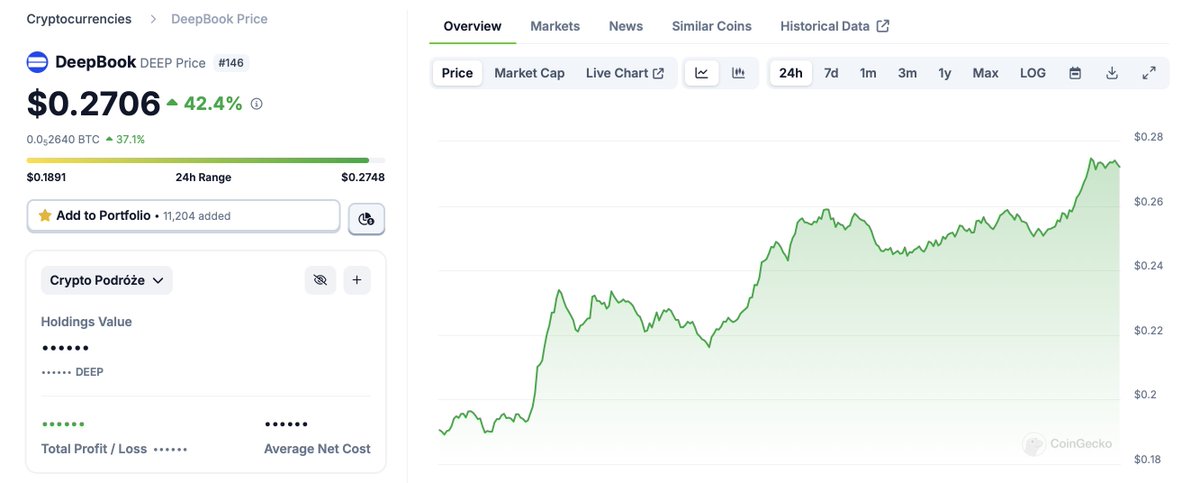Select the 1y time range
The image size is (1200, 483).
click(945, 73)
